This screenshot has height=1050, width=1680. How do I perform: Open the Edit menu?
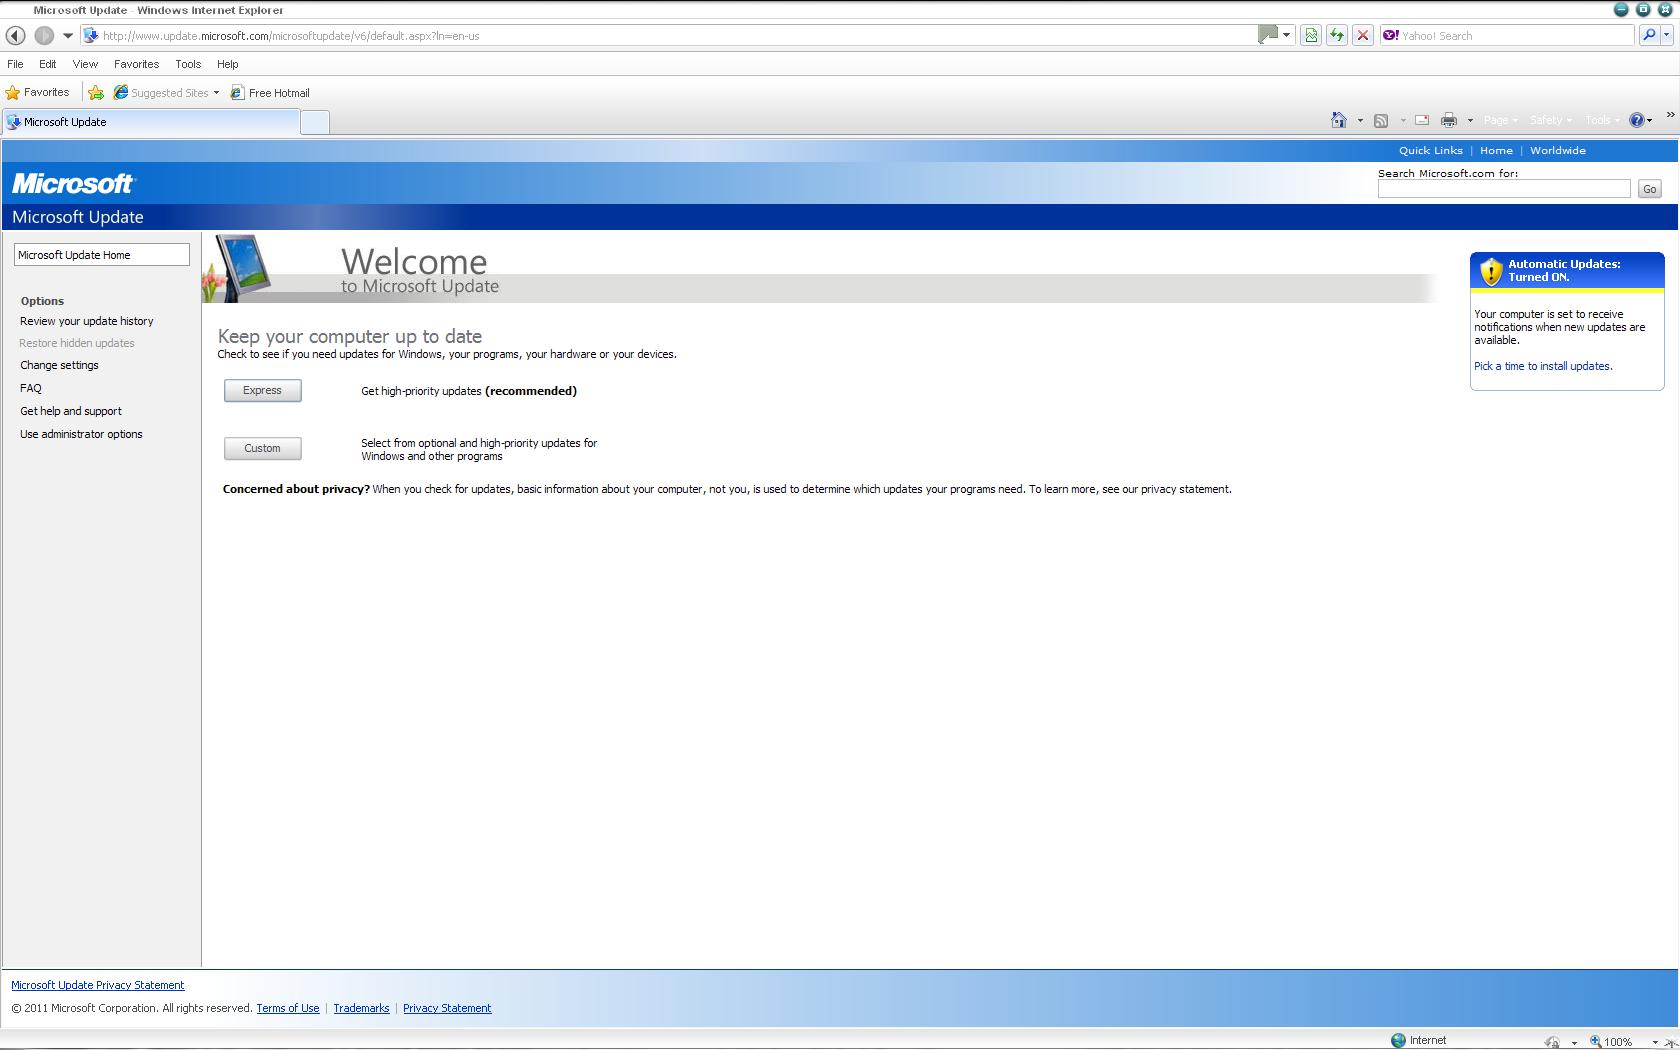tap(47, 64)
